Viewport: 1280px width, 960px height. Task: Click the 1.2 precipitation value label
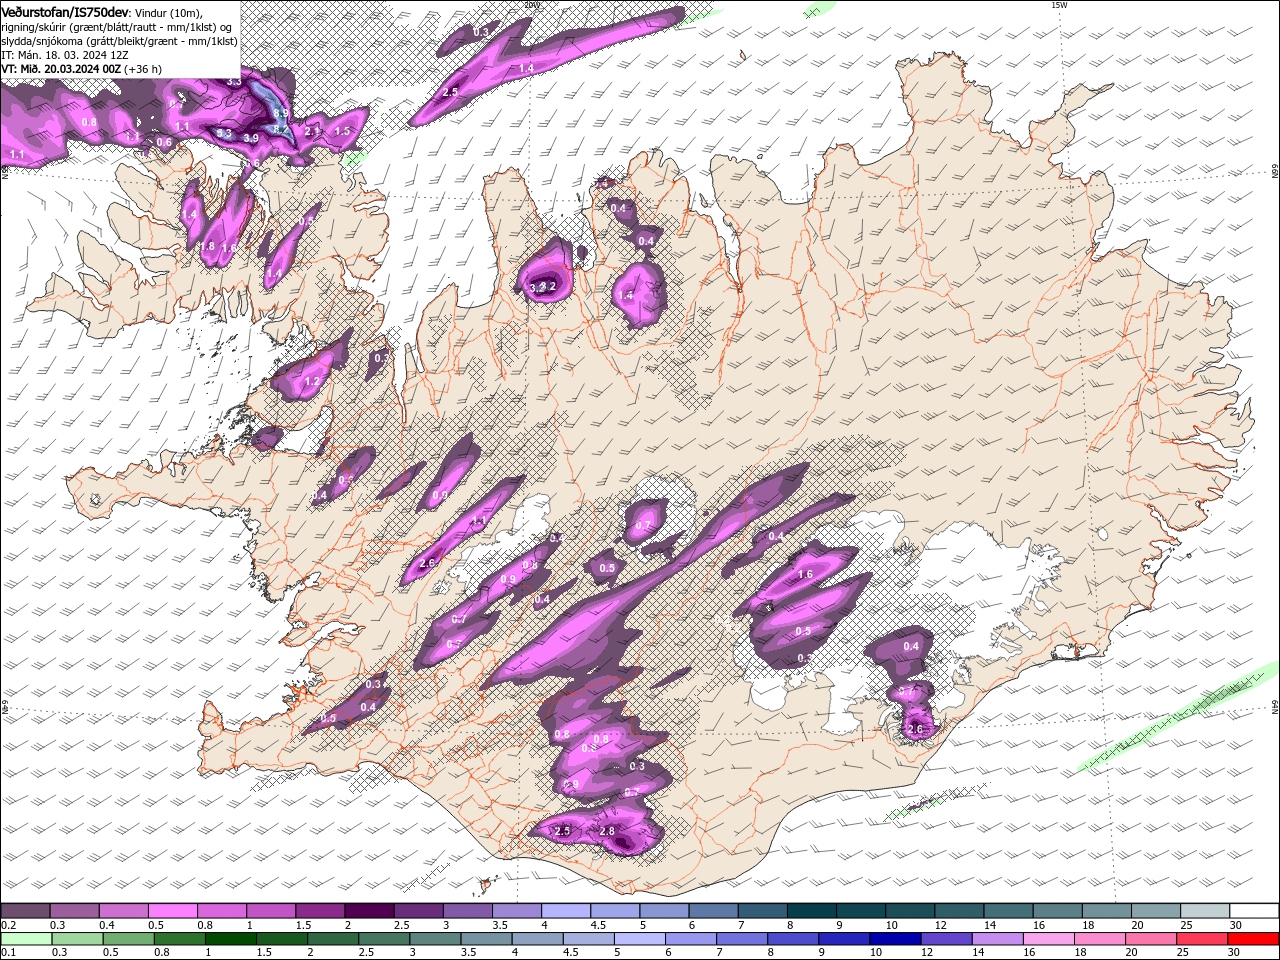pos(311,381)
